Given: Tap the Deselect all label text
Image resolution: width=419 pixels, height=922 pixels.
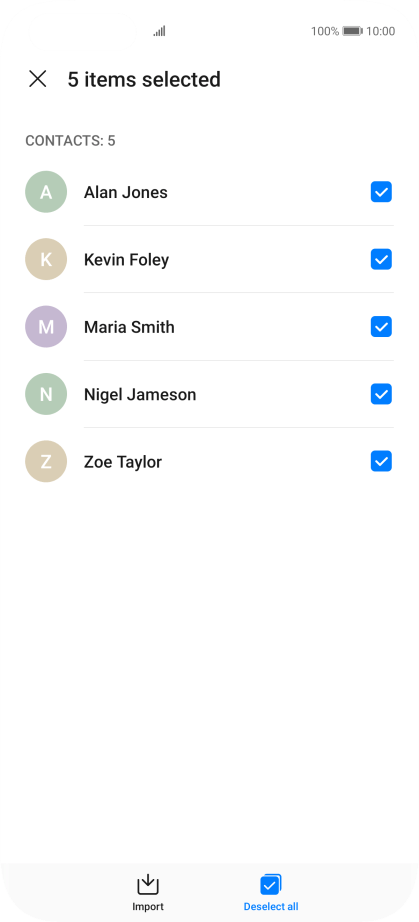Looking at the screenshot, I should click(271, 907).
